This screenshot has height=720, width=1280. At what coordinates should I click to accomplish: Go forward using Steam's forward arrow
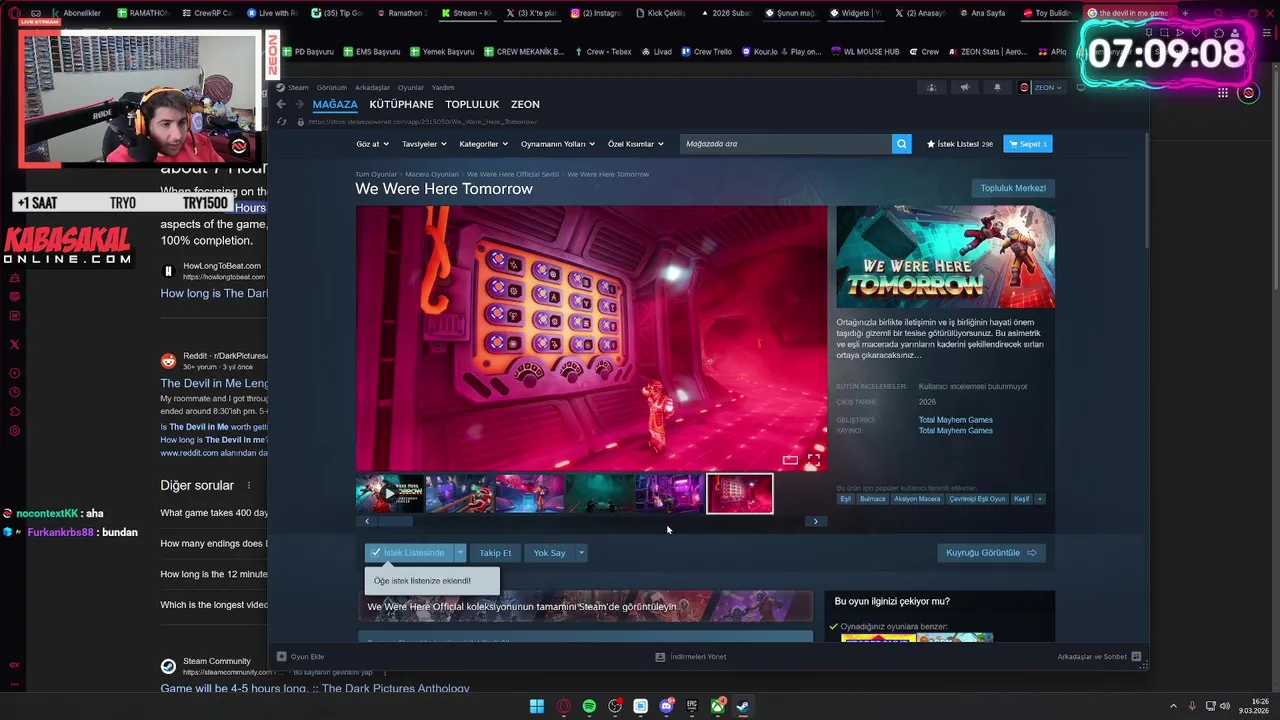pos(299,104)
